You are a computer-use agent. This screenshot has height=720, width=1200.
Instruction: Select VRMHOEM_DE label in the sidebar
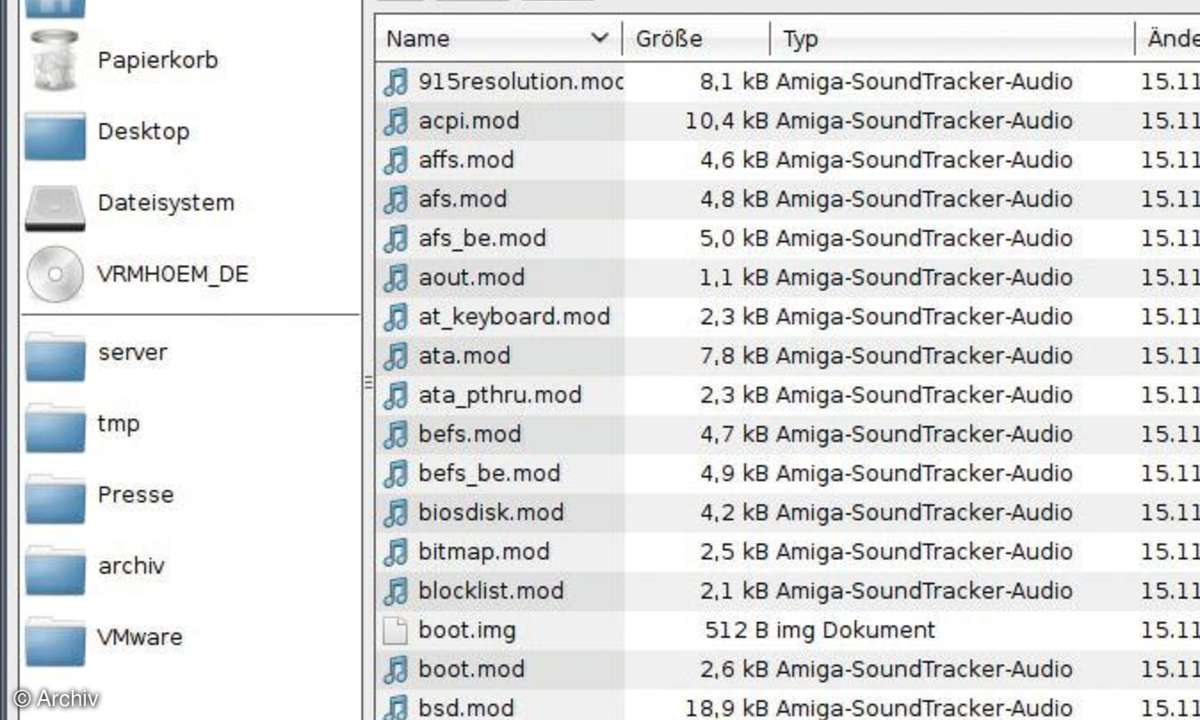click(173, 274)
